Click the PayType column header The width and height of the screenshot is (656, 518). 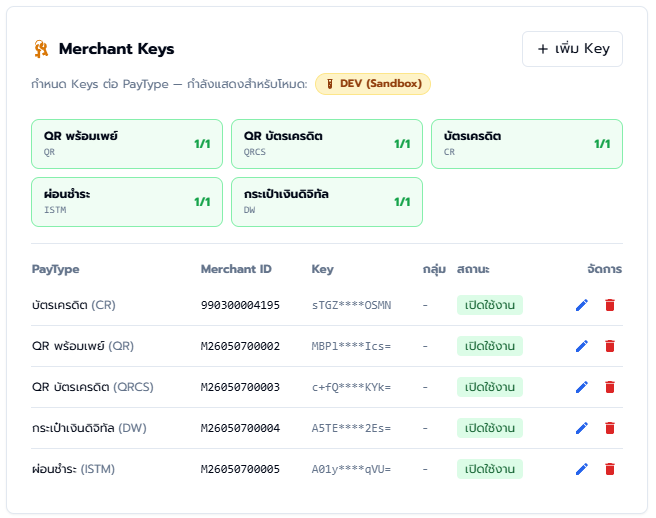point(56,269)
